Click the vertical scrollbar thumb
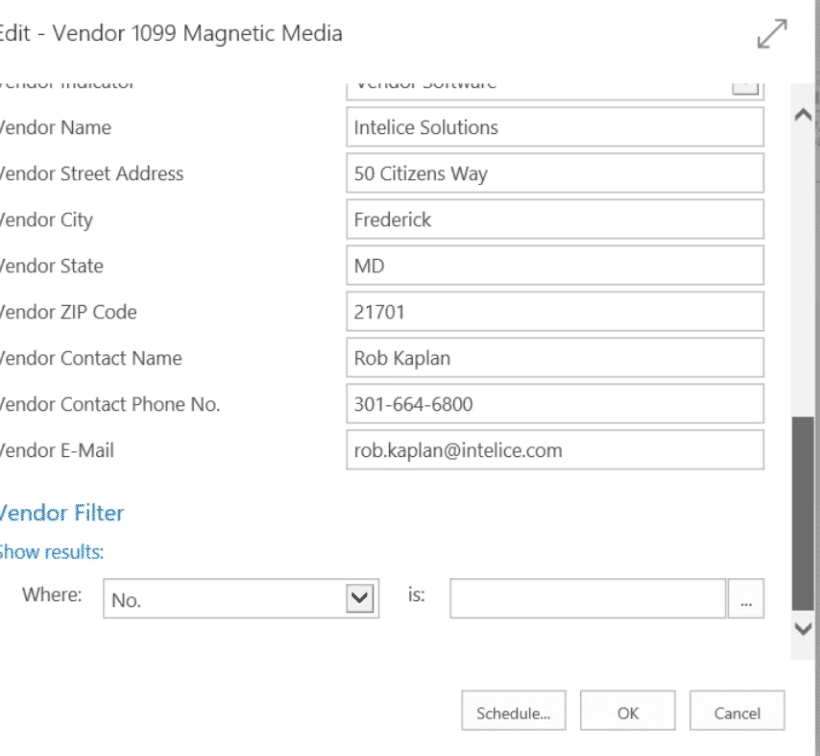The image size is (820, 756). point(803,513)
